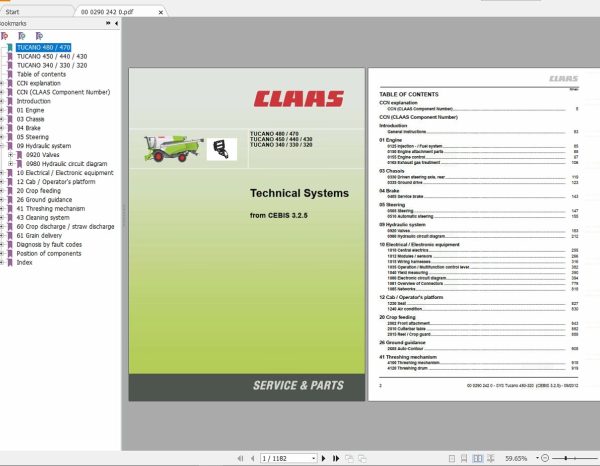The height and width of the screenshot is (466, 600).
Task: Open the 0920 Valves bookmark
Action: [43, 155]
